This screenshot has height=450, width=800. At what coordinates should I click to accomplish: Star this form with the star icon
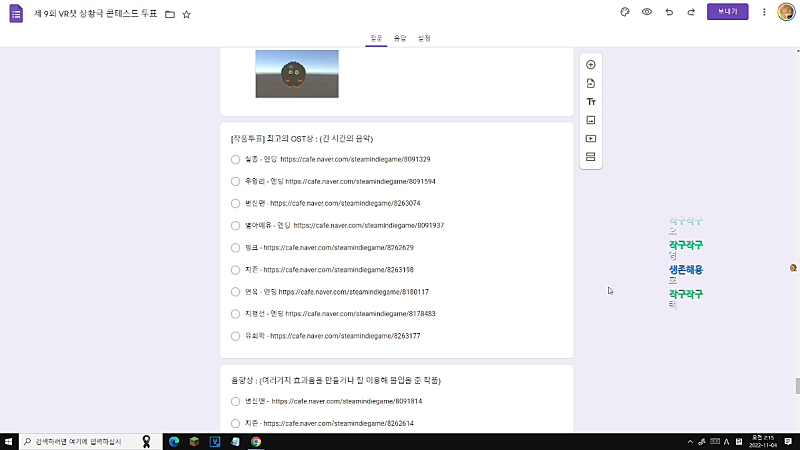coord(186,15)
